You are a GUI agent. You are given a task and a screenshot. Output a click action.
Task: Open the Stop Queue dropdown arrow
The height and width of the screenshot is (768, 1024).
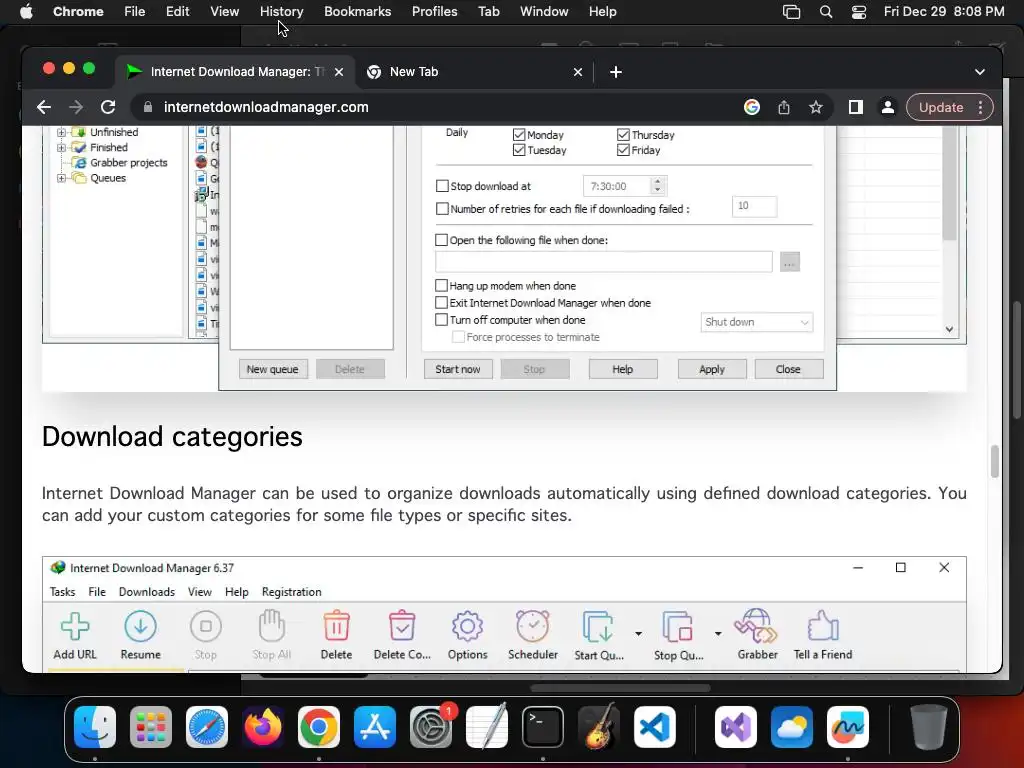click(718, 633)
